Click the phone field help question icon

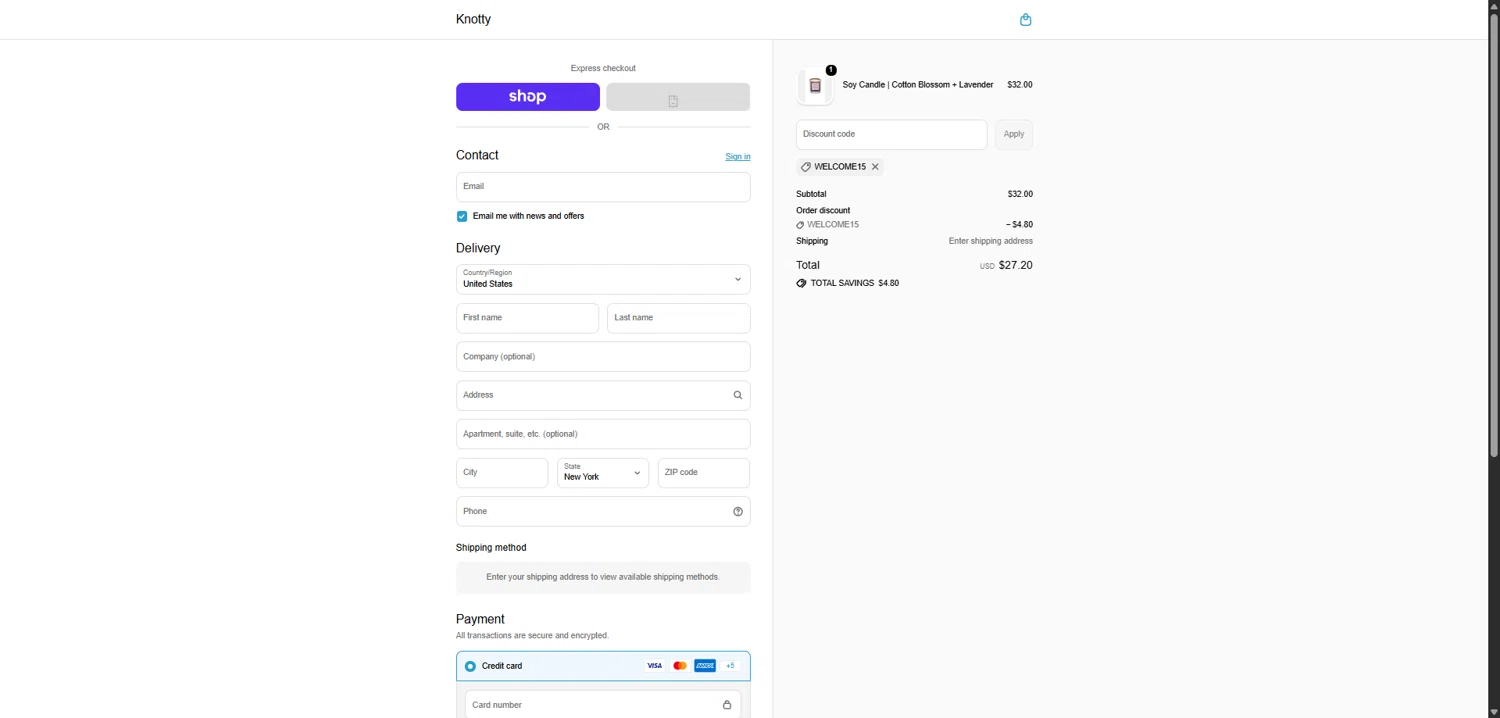738,512
